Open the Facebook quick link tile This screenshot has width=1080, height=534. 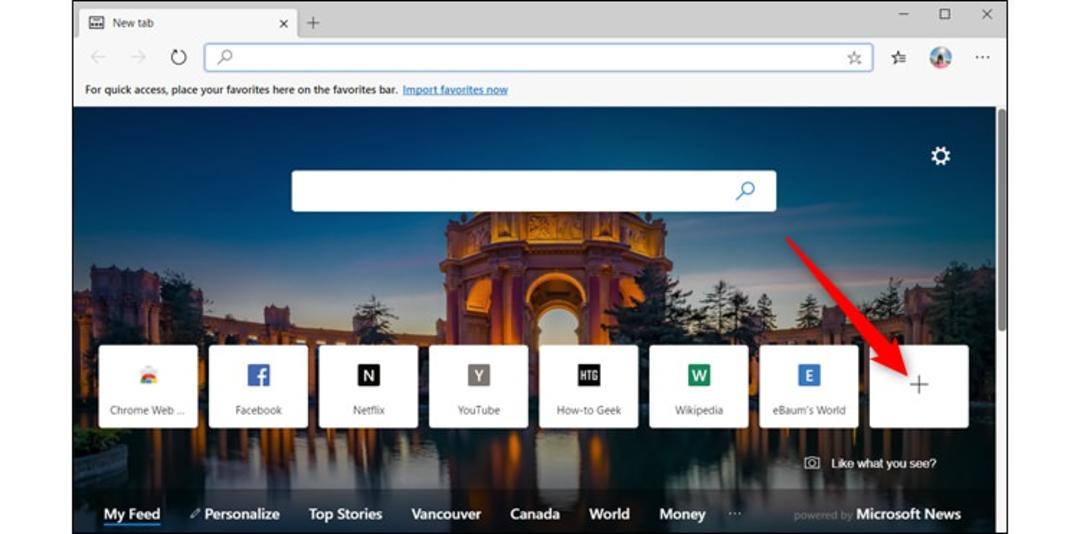point(258,386)
